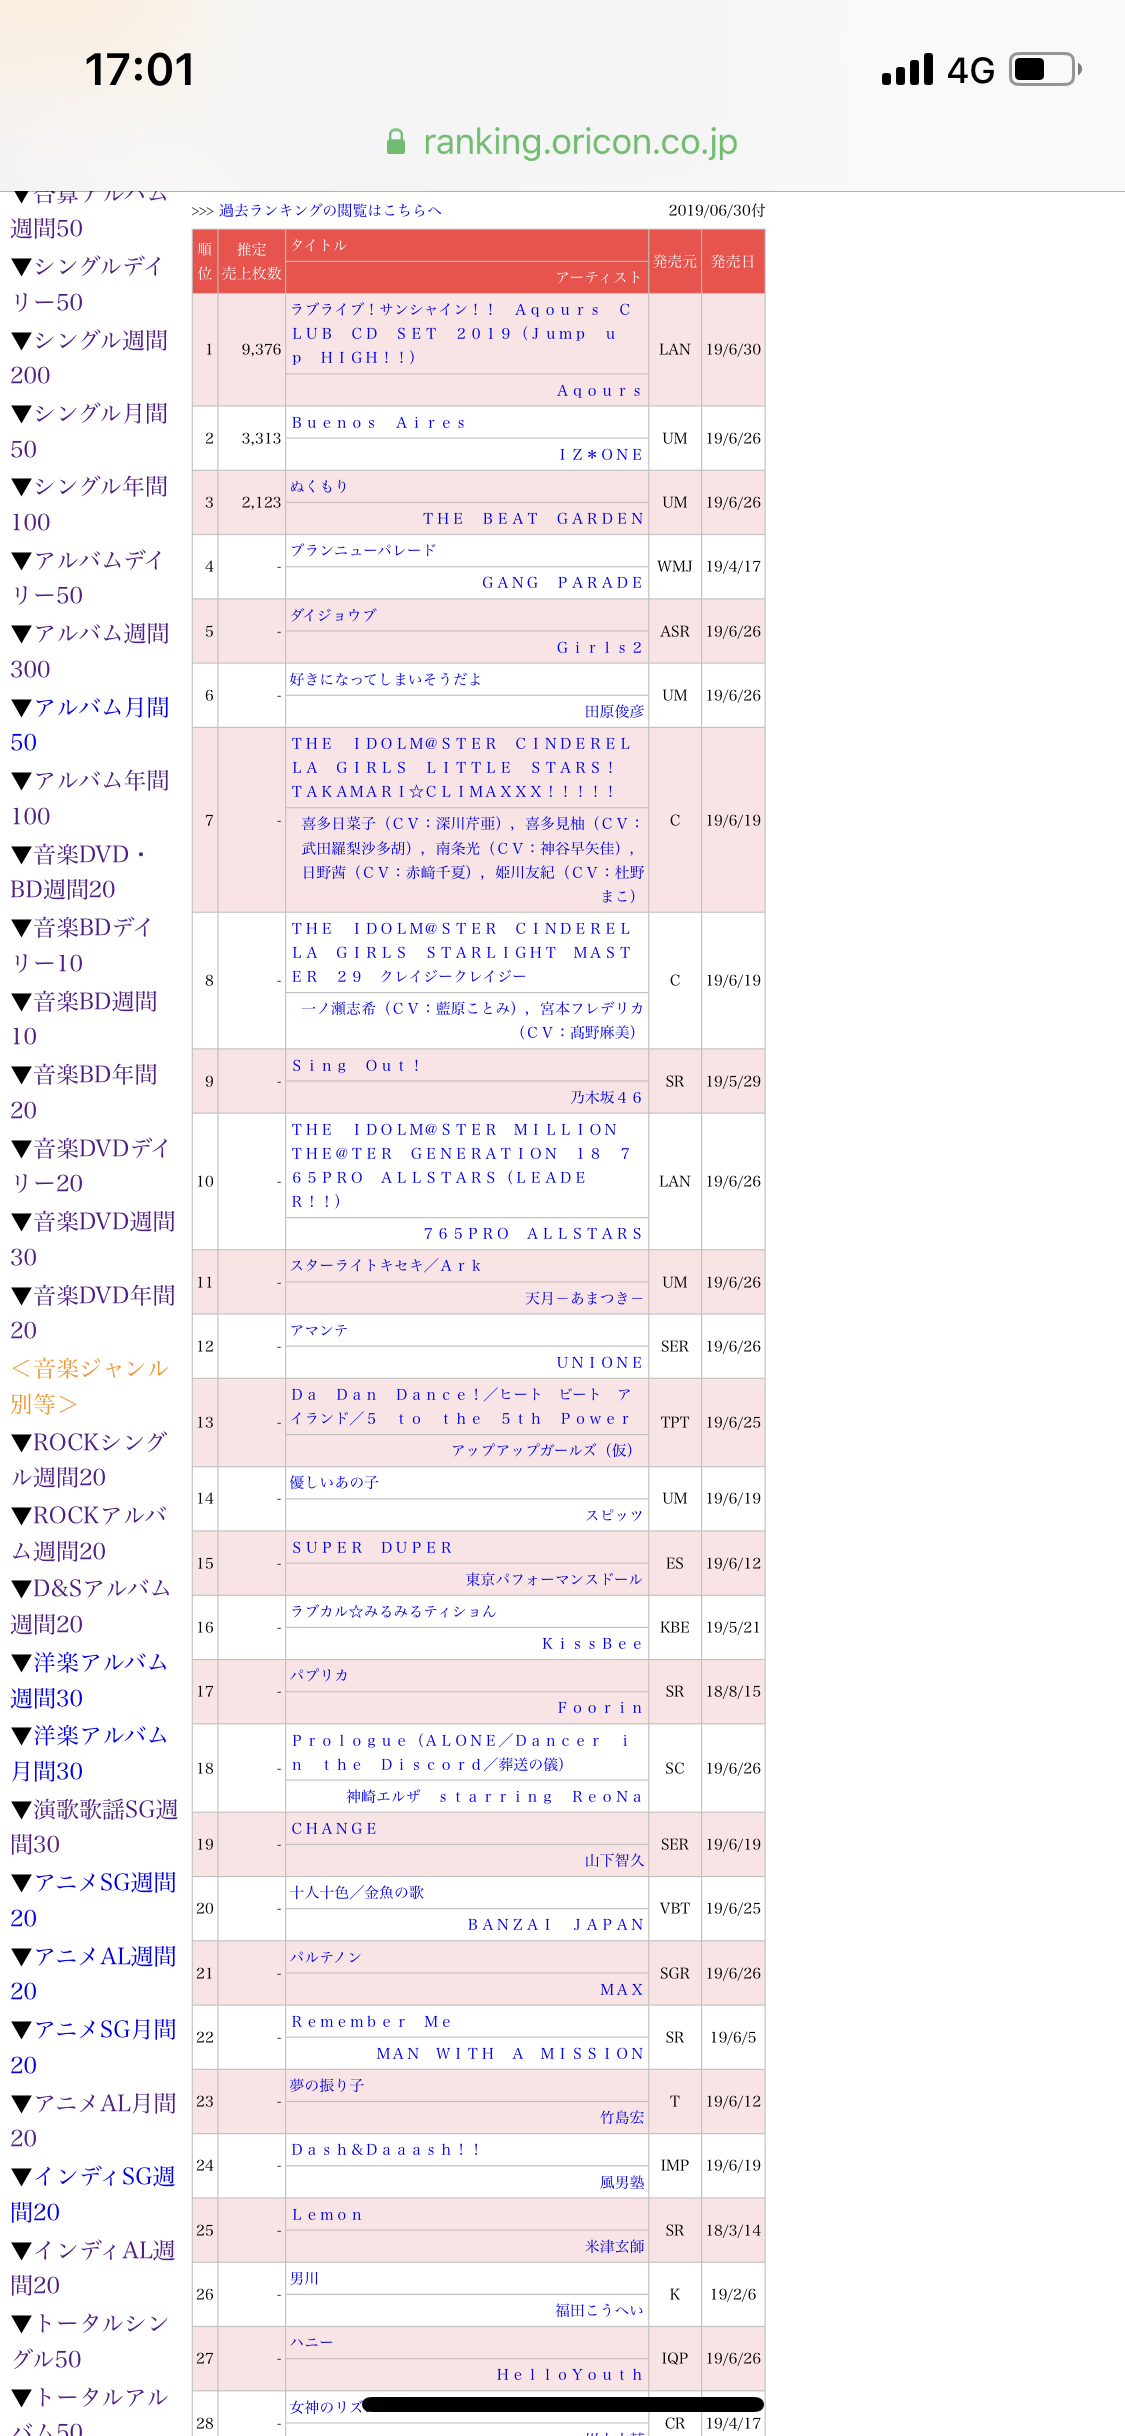Open 洋楽アルバム月間30 sidebar link
The height and width of the screenshot is (2436, 1125).
click(x=89, y=1753)
